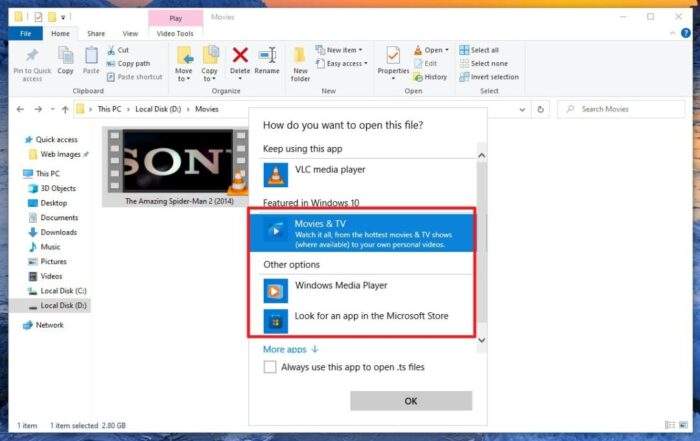The height and width of the screenshot is (441, 700).
Task: Invert selection of items
Action: click(x=489, y=77)
